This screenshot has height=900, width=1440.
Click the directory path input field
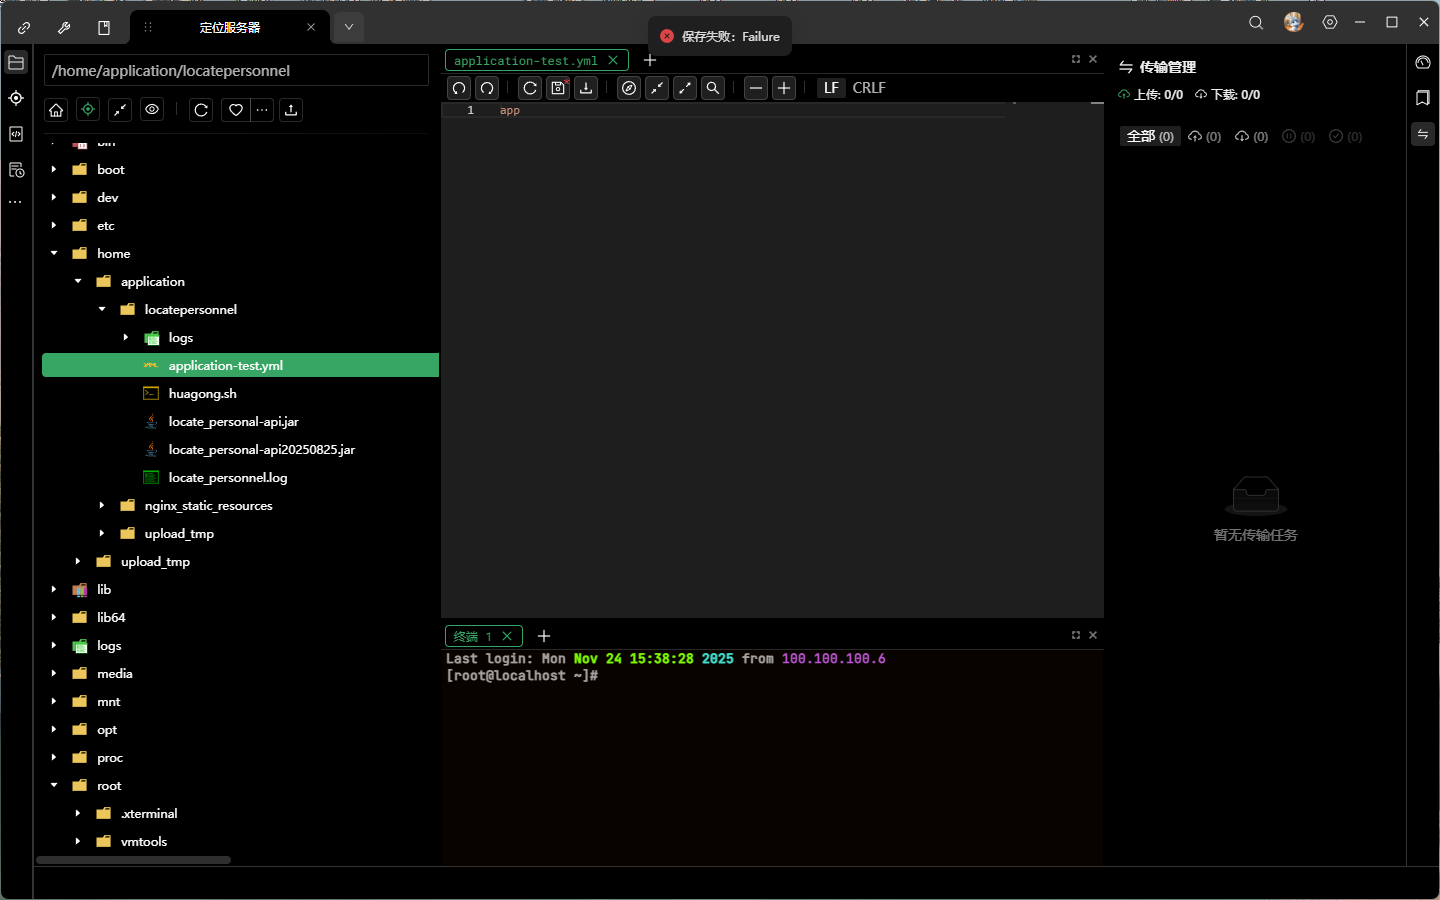[236, 71]
